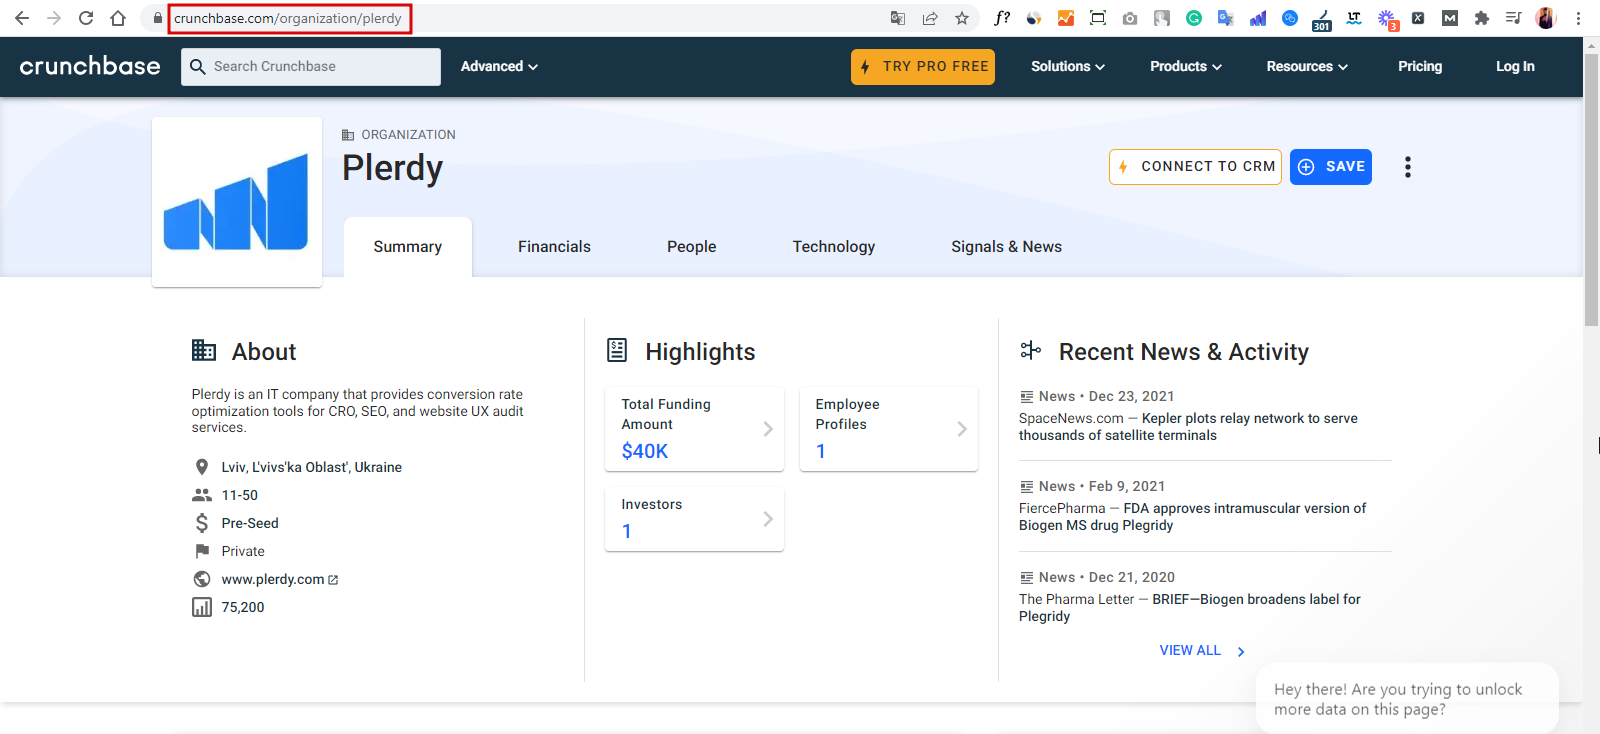Switch to the Signals & News tab

pos(1006,247)
